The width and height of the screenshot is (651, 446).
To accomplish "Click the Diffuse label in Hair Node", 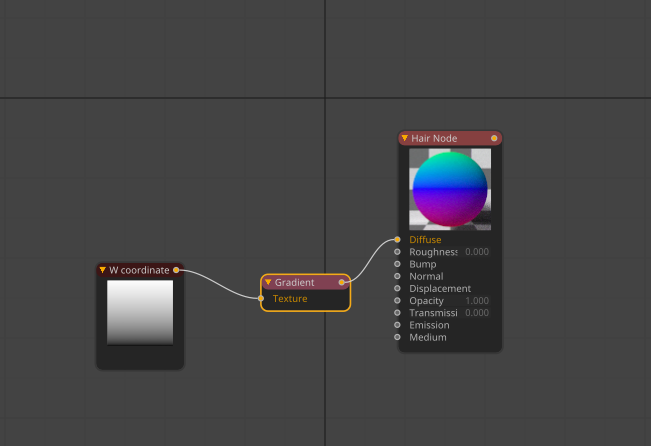I will click(425, 240).
